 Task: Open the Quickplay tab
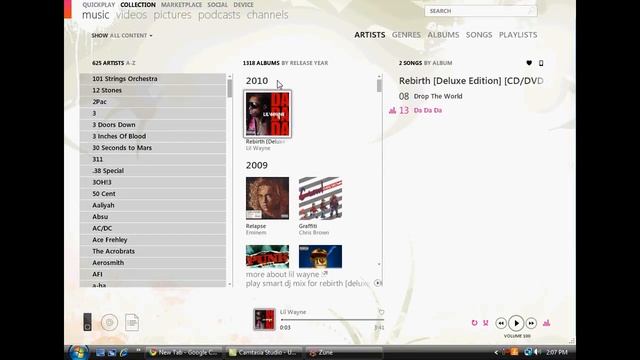coord(99,4)
